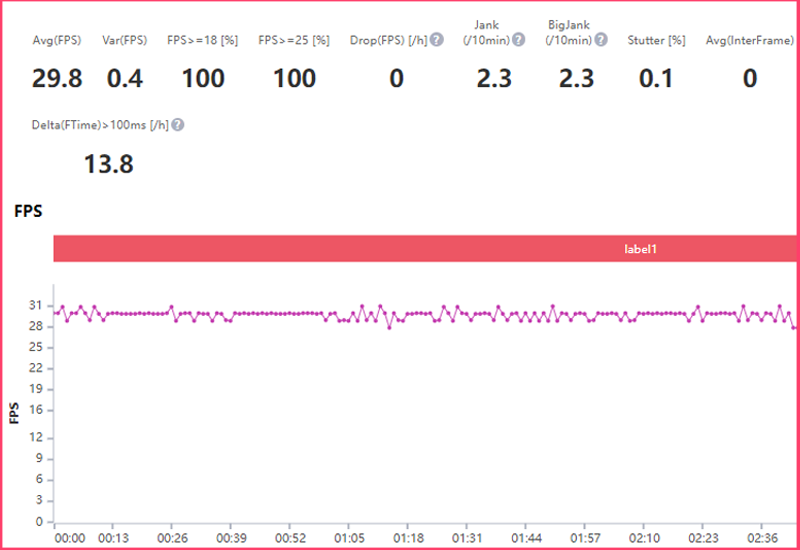Click the help icon beside BigJank (/10min)
This screenshot has height=550, width=800.
(x=601, y=40)
